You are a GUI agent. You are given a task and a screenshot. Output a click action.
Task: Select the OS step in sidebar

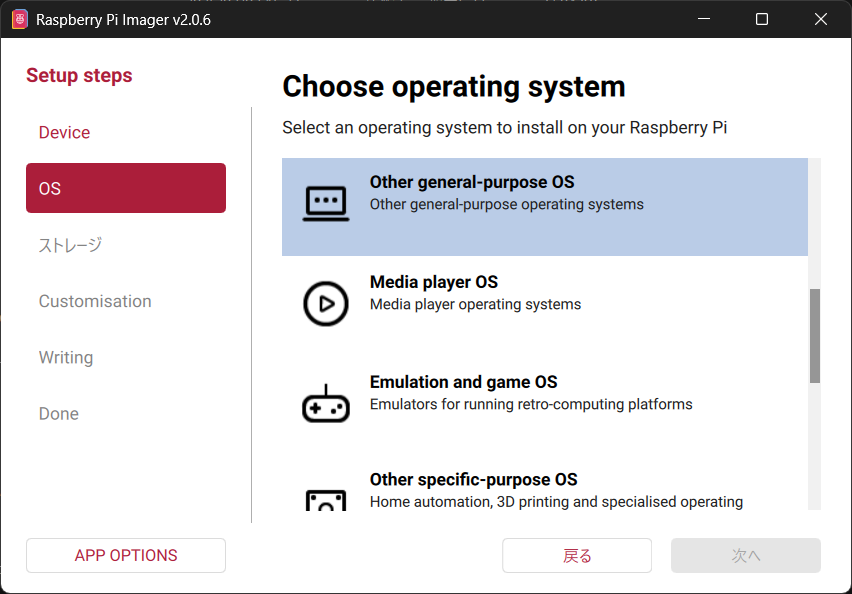(x=125, y=188)
